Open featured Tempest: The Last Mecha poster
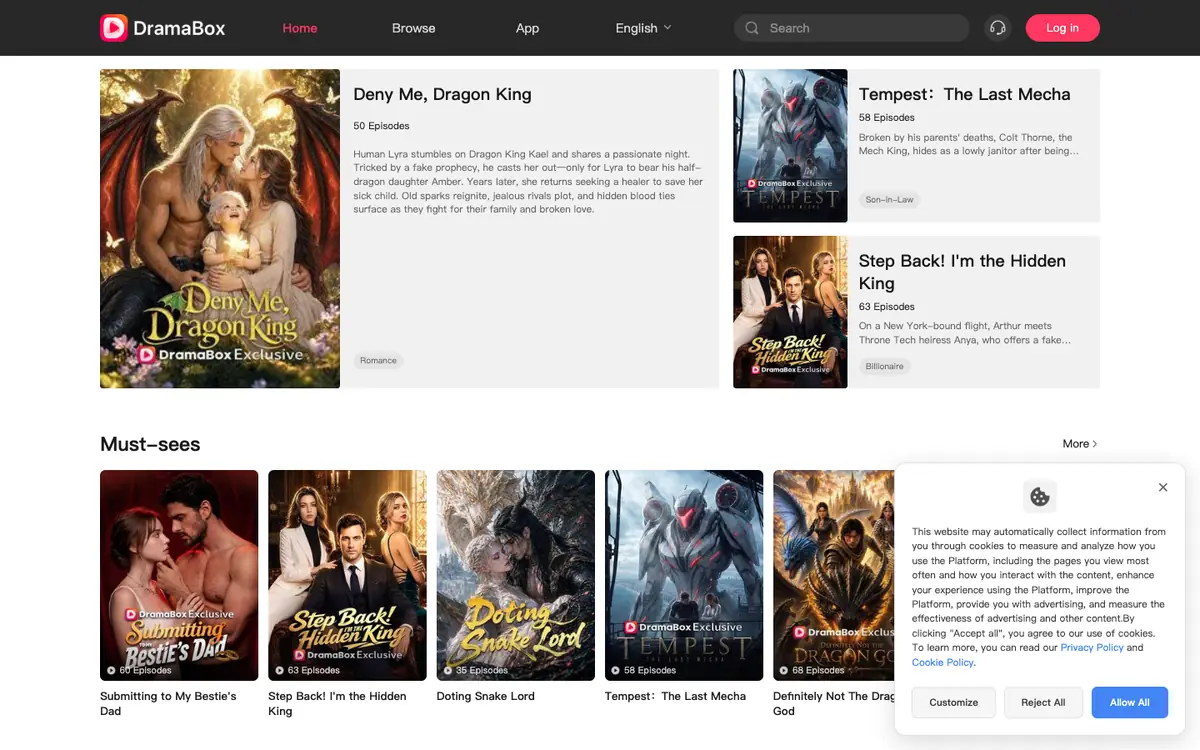 [x=790, y=145]
